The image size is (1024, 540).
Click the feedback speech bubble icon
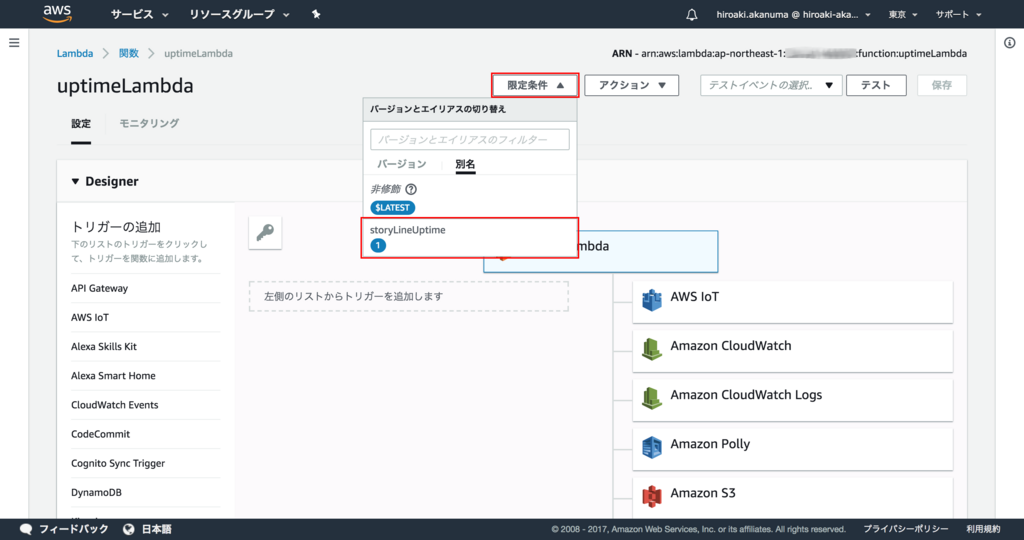tap(26, 529)
